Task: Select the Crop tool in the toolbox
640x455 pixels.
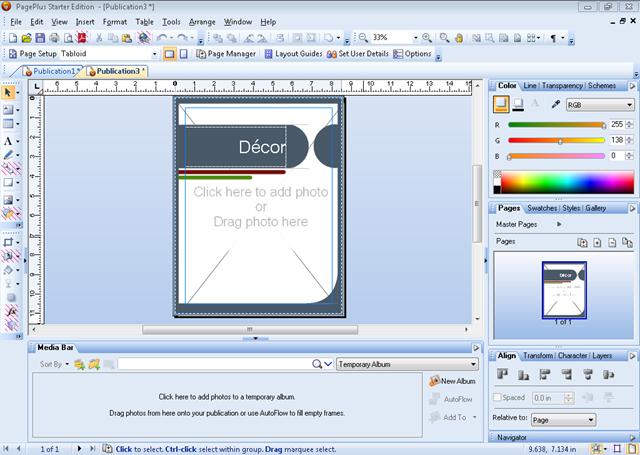Action: (x=8, y=242)
